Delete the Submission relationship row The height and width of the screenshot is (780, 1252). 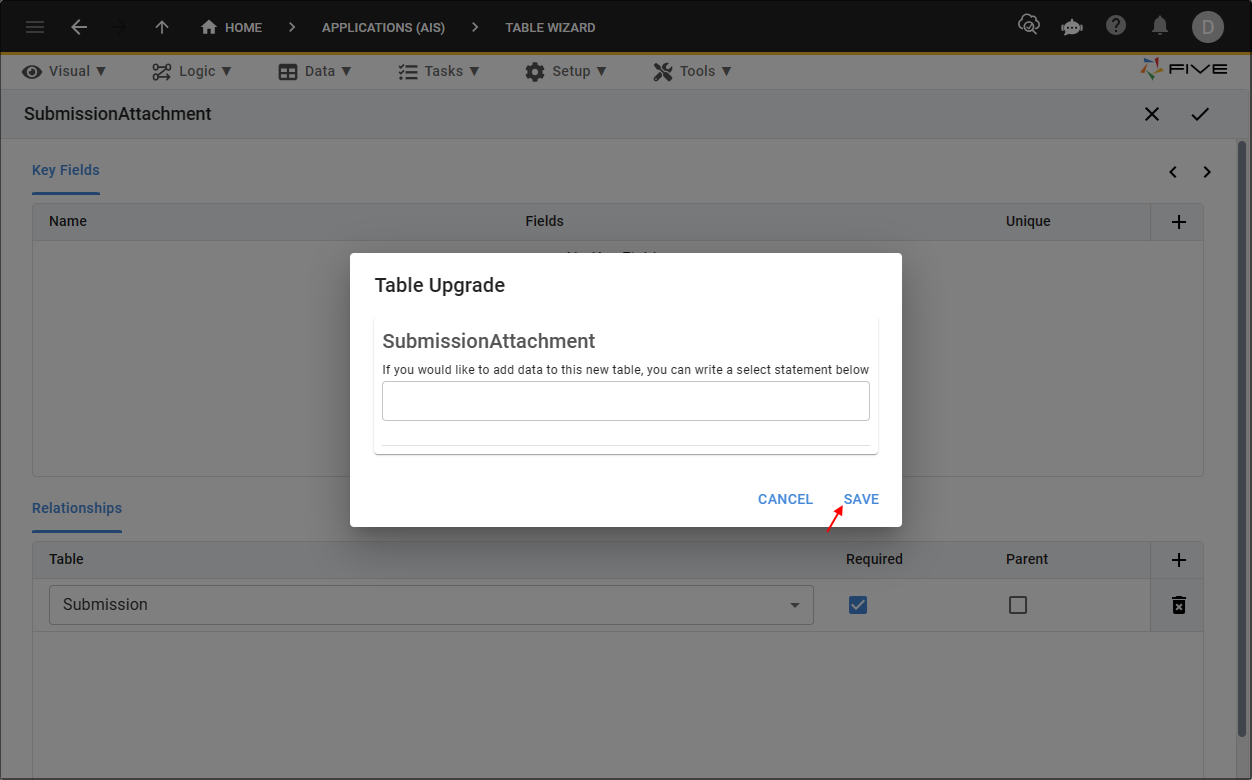[x=1178, y=605]
